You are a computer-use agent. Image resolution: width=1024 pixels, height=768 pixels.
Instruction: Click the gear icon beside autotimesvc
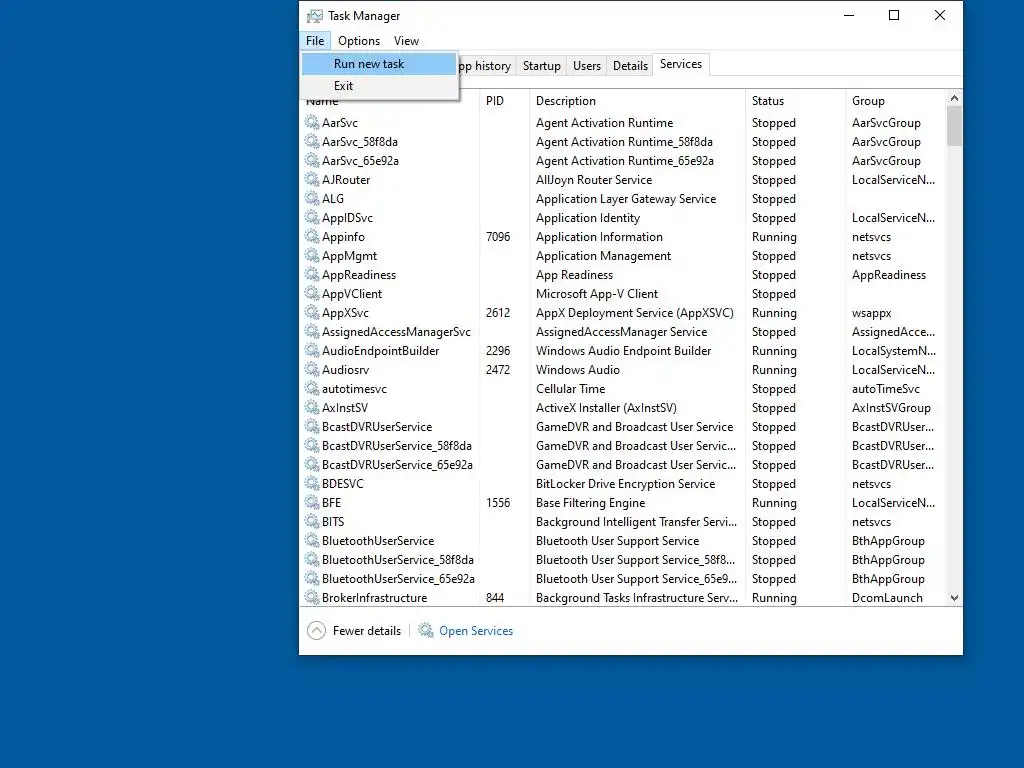tap(312, 388)
